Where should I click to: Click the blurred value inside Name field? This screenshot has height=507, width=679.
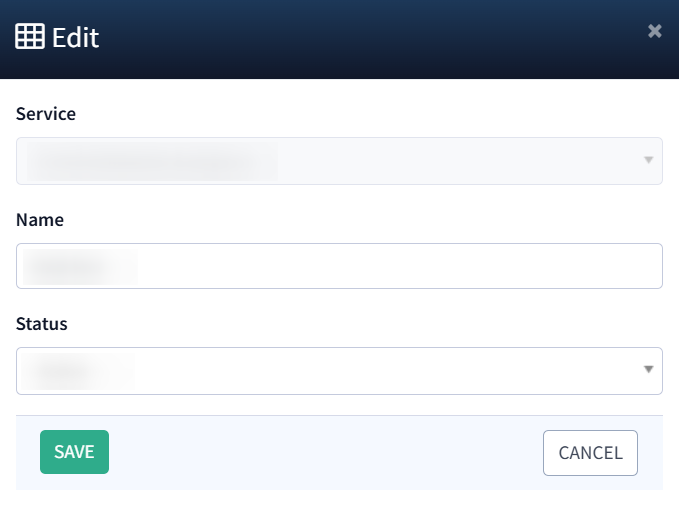coord(78,266)
